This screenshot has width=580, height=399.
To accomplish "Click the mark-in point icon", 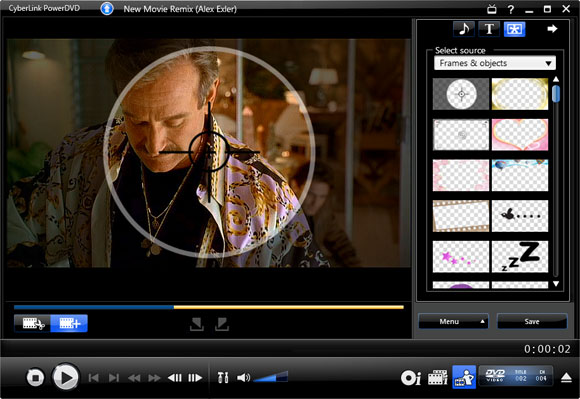I will click(197, 324).
